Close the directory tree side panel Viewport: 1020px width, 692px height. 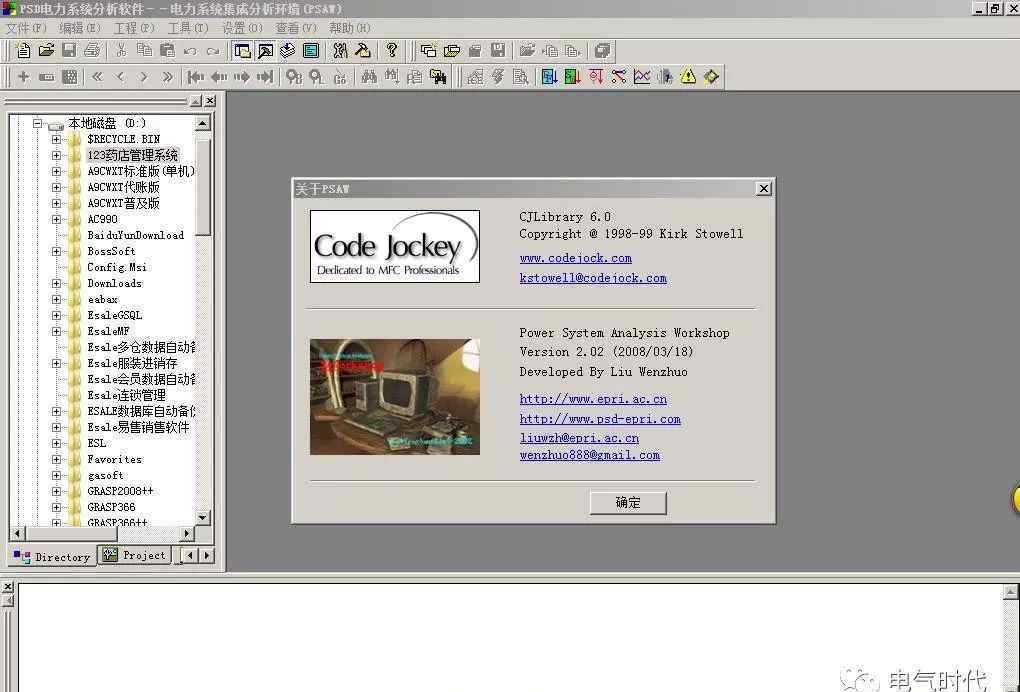pos(210,101)
